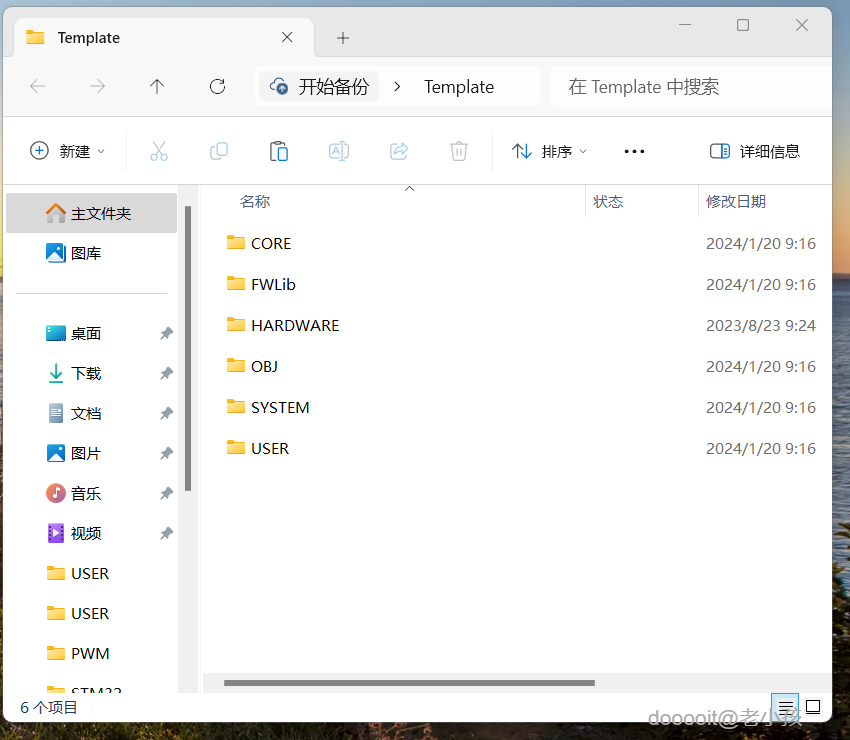The image size is (850, 740).
Task: Switch to large thumbnails view
Action: pyautogui.click(x=812, y=707)
